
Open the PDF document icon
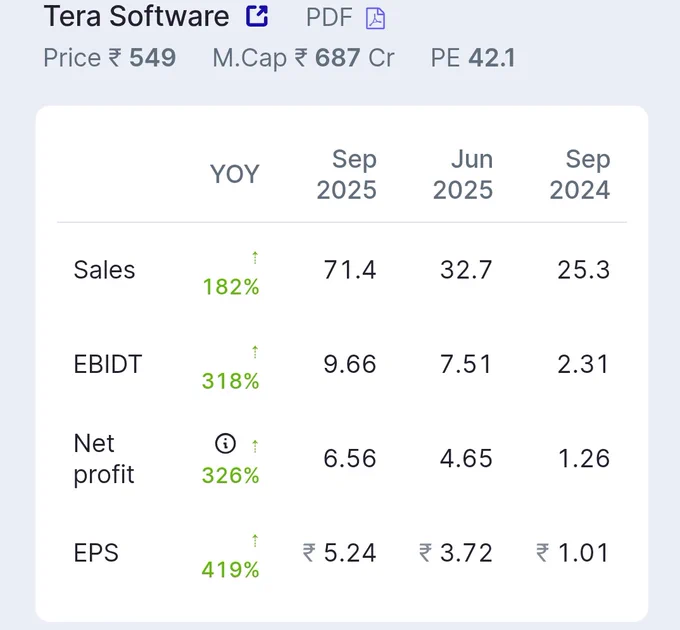[375, 19]
